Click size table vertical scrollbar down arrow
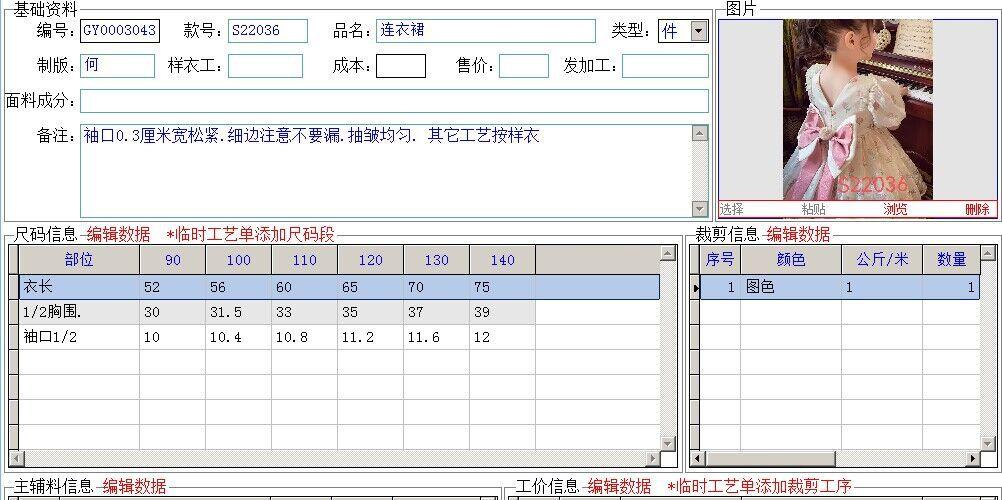1002x500 pixels. tap(668, 443)
